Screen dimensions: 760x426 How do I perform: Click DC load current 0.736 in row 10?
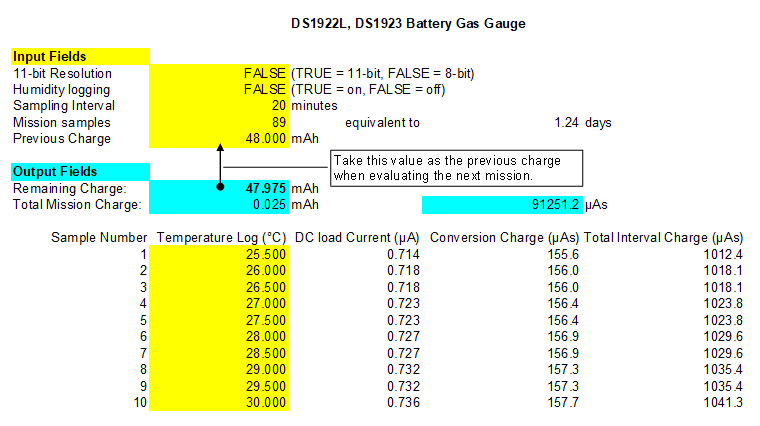[403, 402]
